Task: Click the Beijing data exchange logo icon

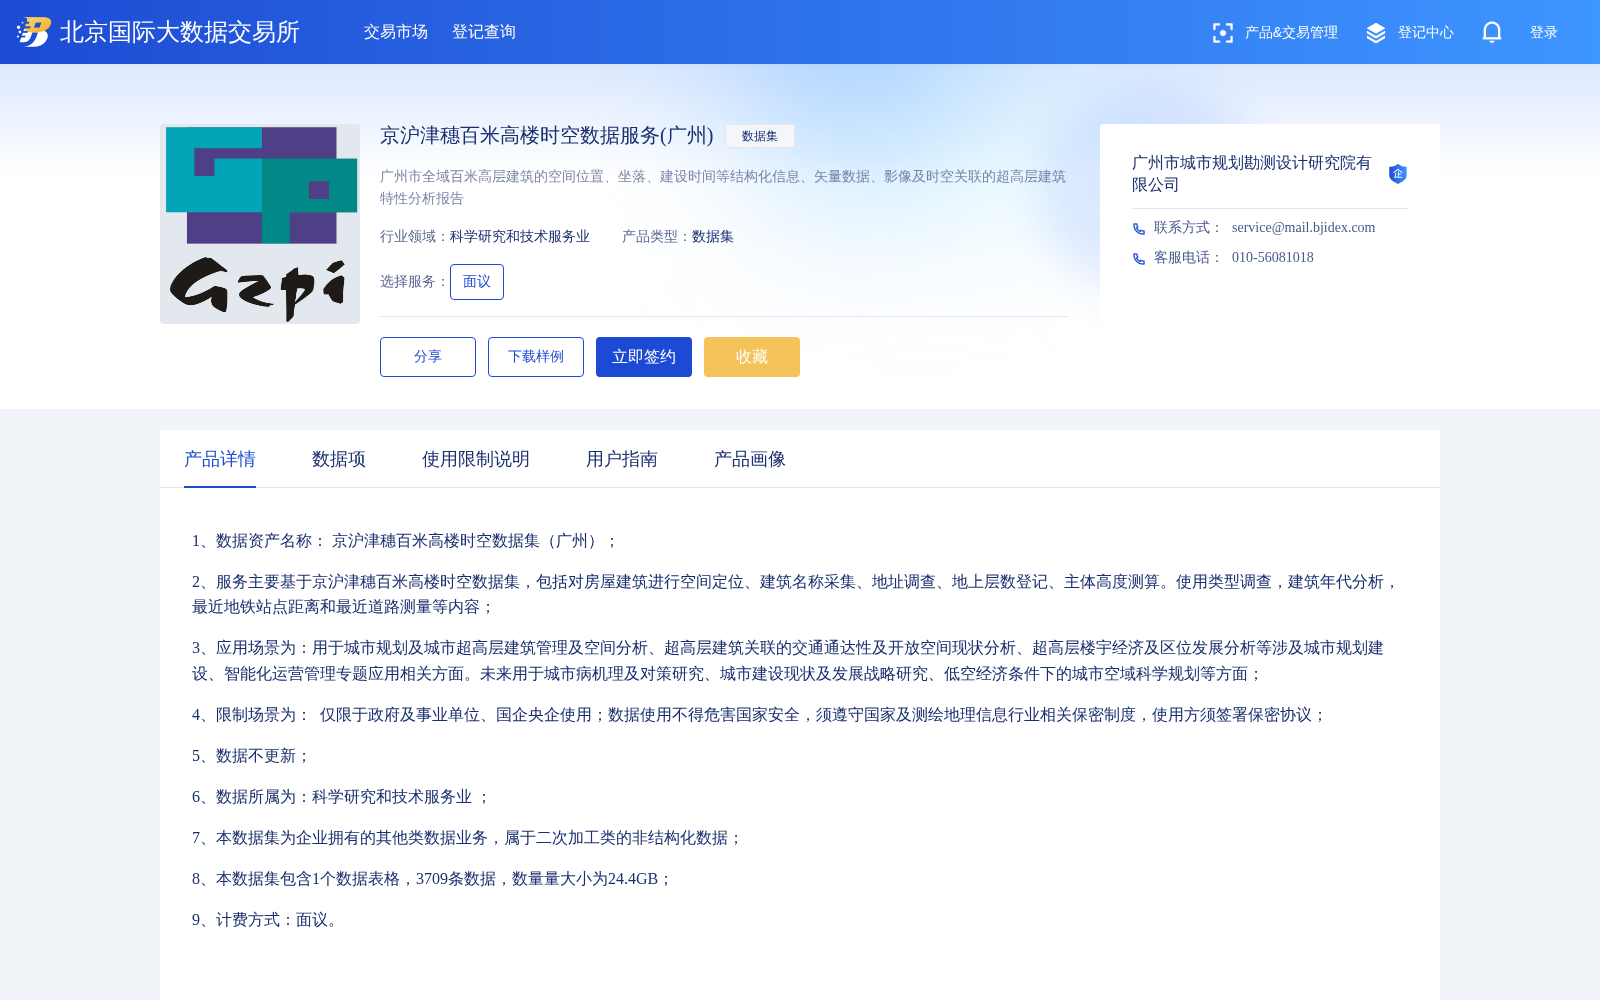Action: [x=33, y=32]
